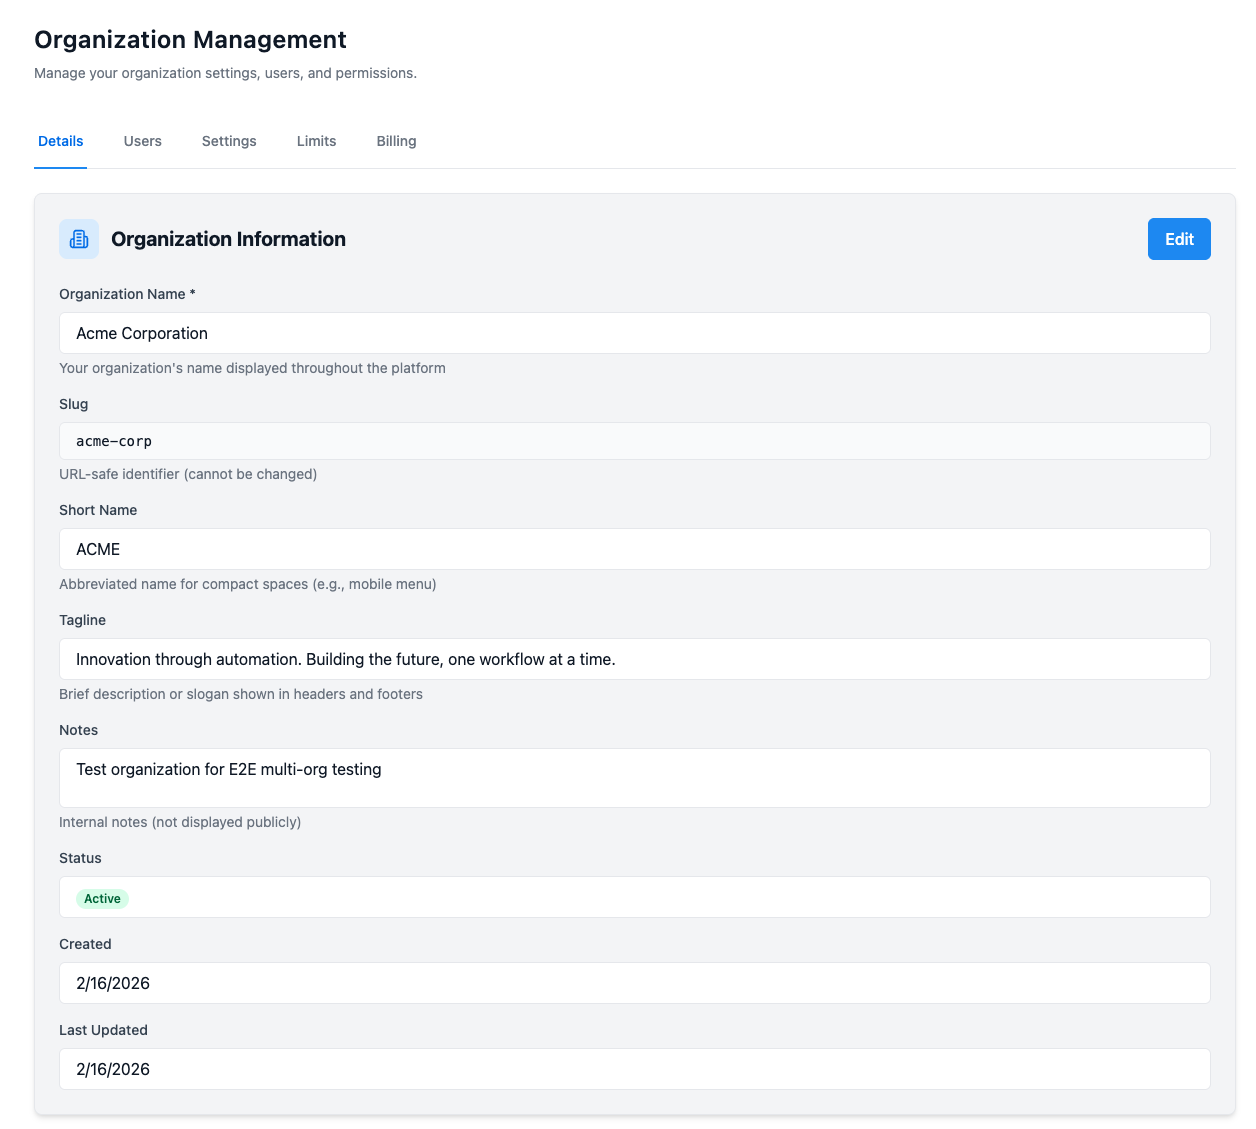Image resolution: width=1256 pixels, height=1129 pixels.
Task: Click the Organization Name required label
Action: coord(127,294)
